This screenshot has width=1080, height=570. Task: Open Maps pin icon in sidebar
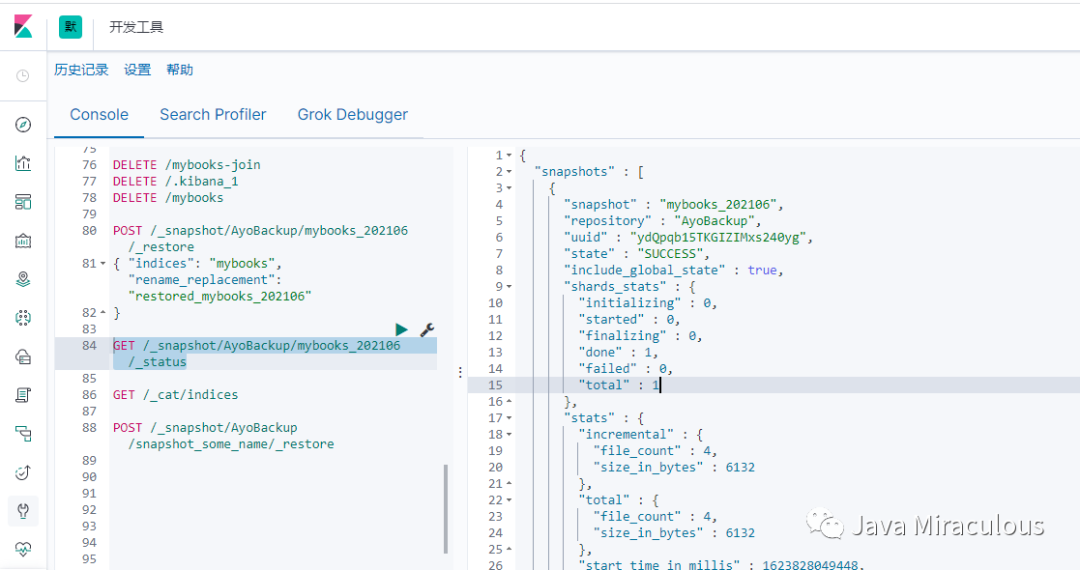23,279
